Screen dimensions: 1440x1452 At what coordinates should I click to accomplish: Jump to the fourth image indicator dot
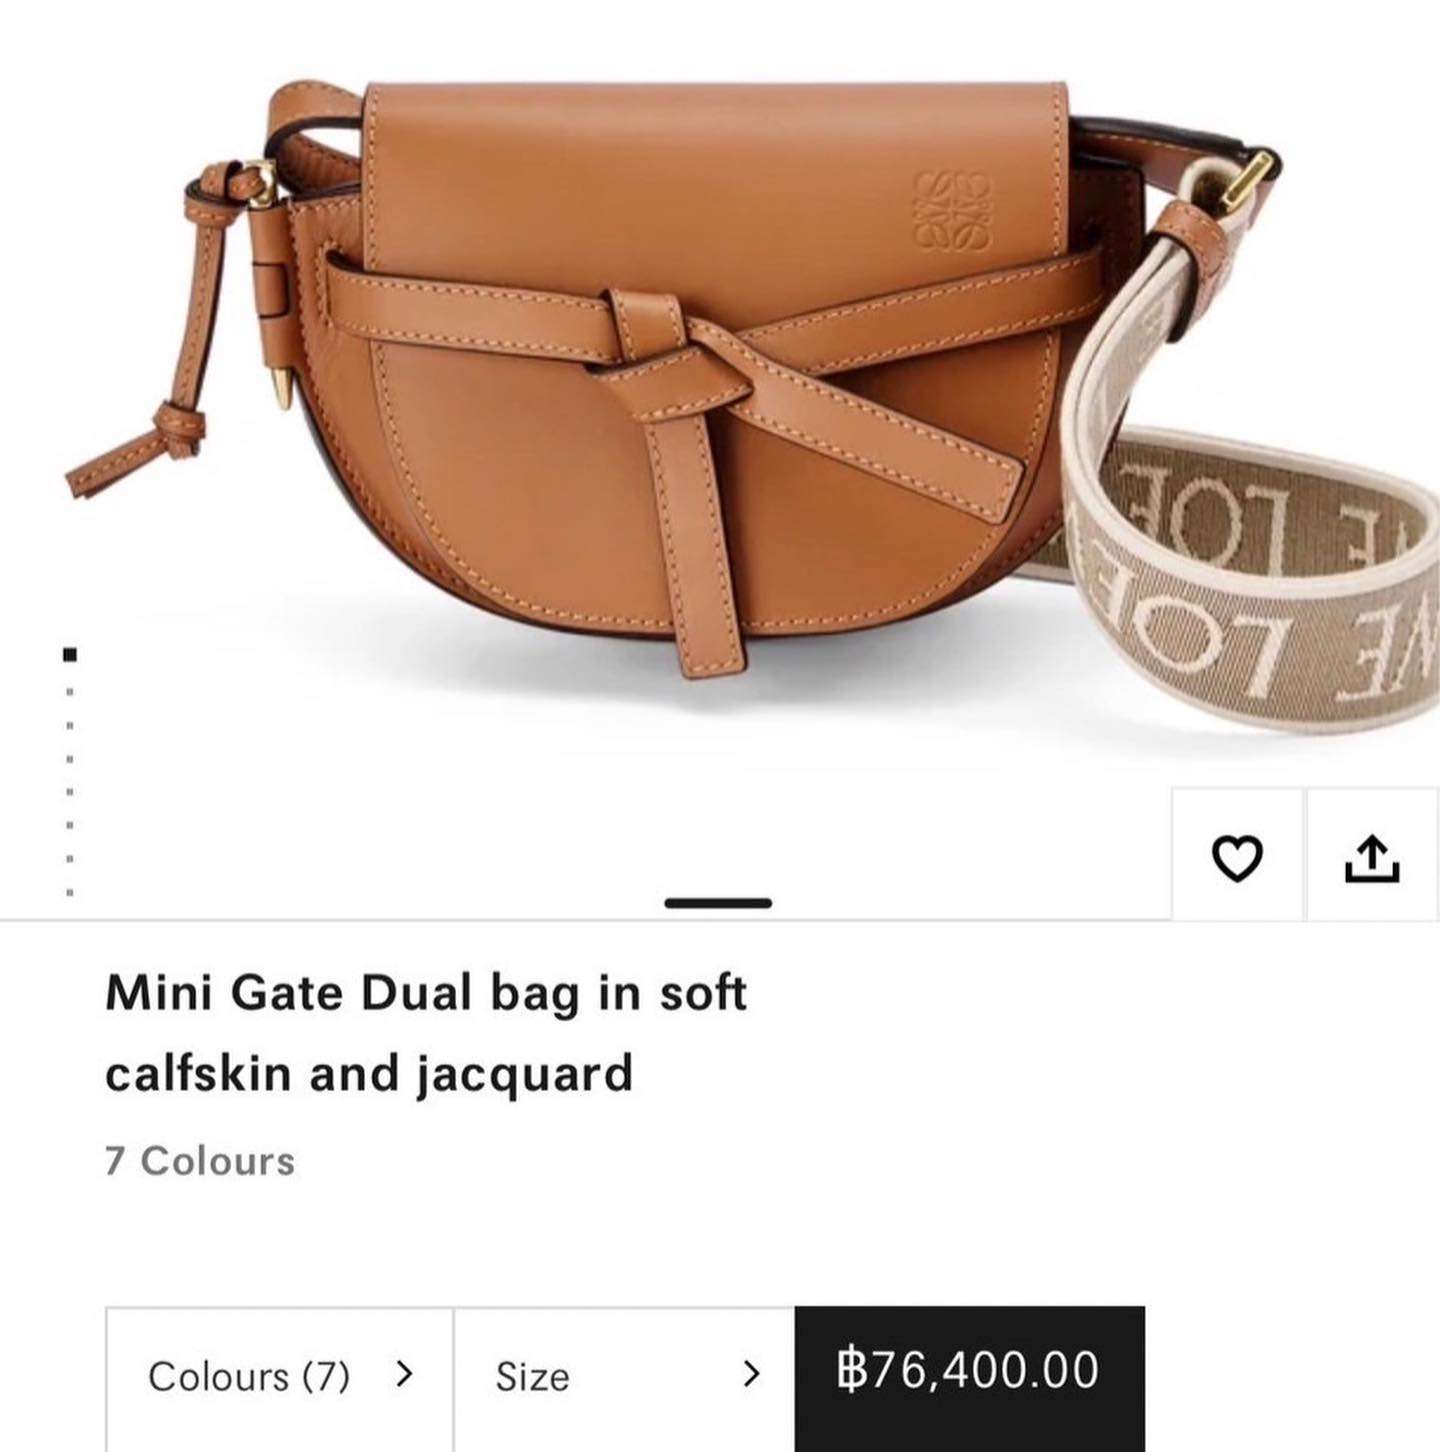70,759
